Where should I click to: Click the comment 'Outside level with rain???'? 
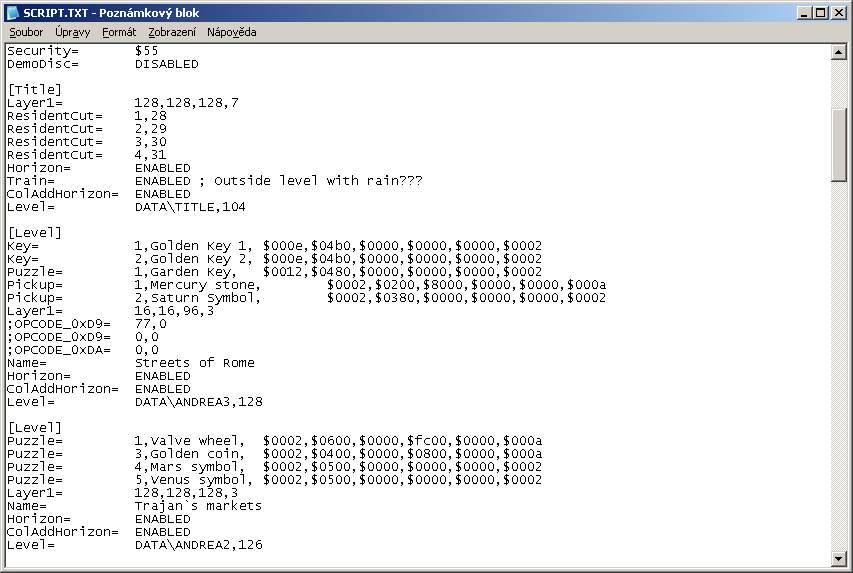[318, 181]
